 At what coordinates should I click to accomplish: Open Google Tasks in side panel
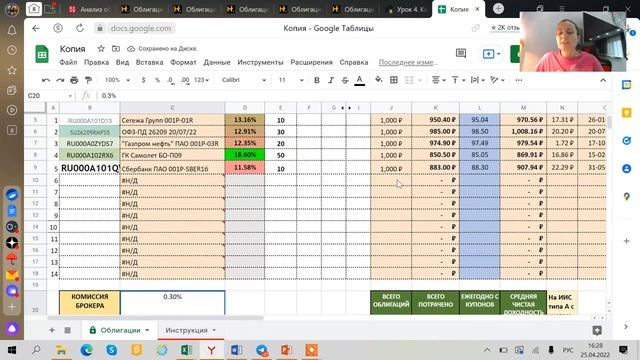point(627,141)
